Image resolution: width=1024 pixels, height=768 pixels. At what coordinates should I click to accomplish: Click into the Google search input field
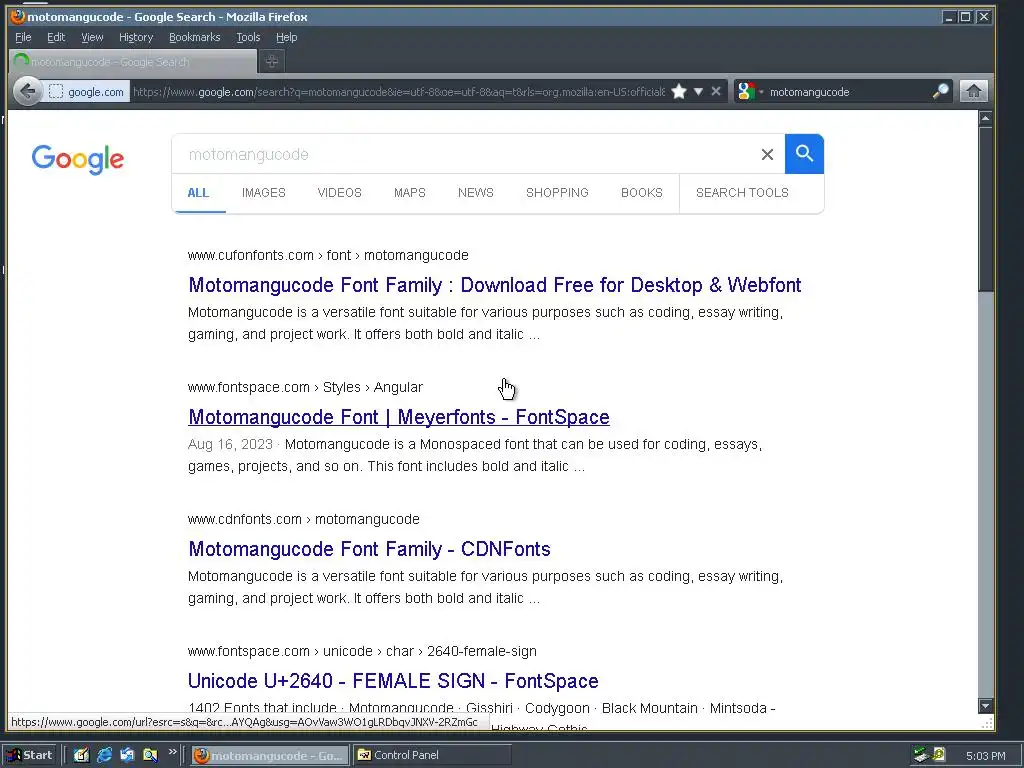pos(468,154)
